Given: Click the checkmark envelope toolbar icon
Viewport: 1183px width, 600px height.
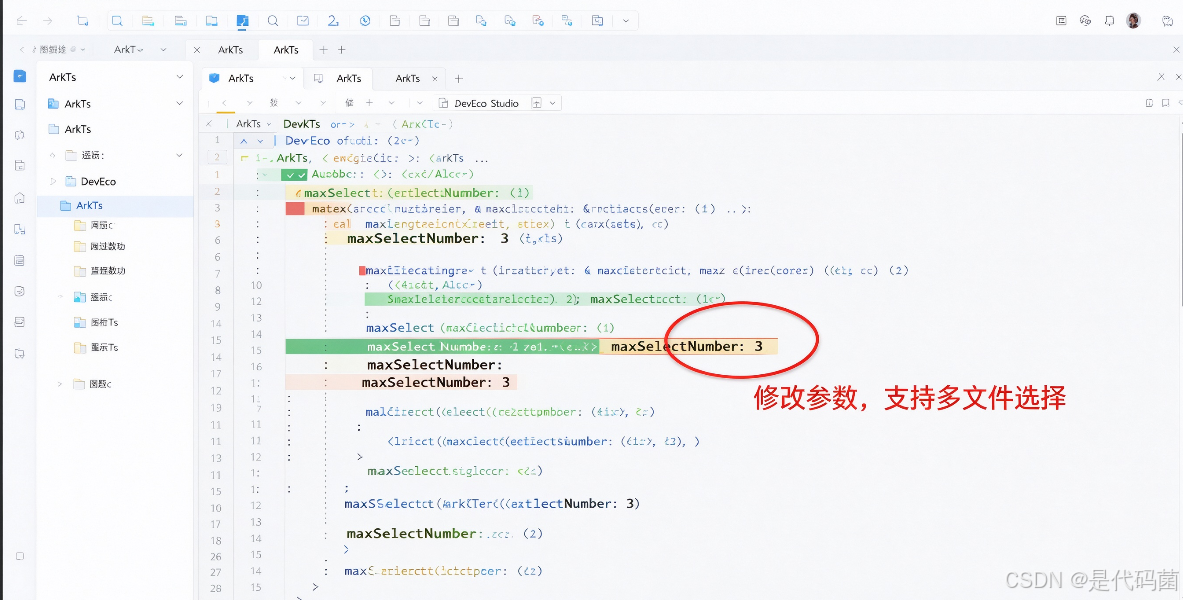Looking at the screenshot, I should tap(303, 21).
